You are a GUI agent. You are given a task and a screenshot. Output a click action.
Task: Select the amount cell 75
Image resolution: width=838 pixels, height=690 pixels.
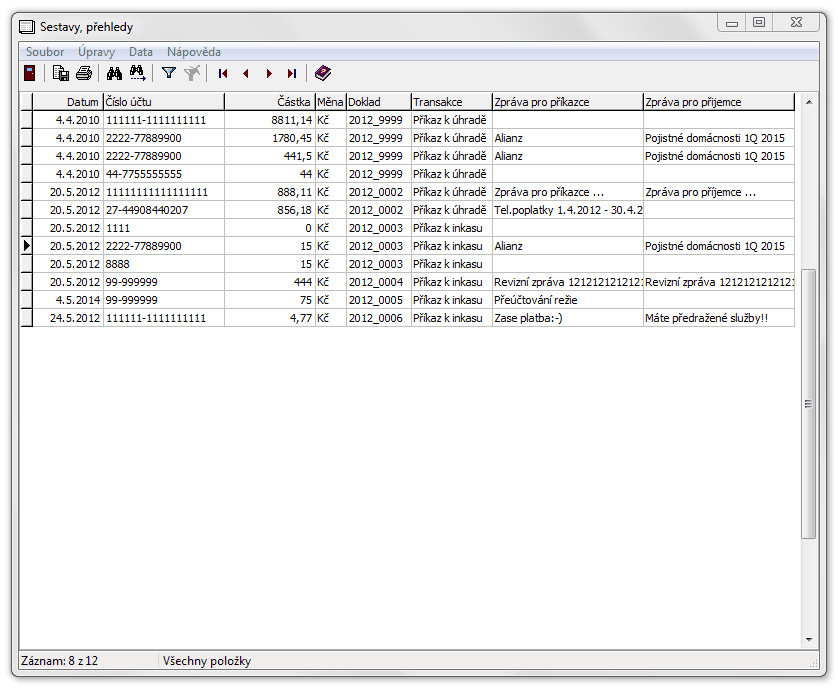click(270, 300)
